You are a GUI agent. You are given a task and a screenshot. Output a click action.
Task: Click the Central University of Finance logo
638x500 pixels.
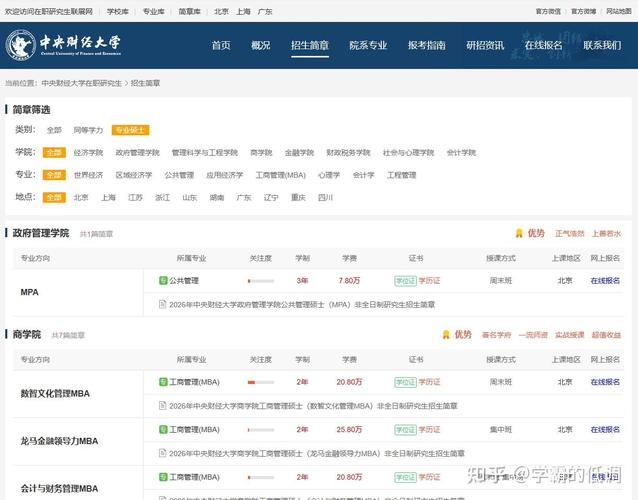(x=63, y=45)
